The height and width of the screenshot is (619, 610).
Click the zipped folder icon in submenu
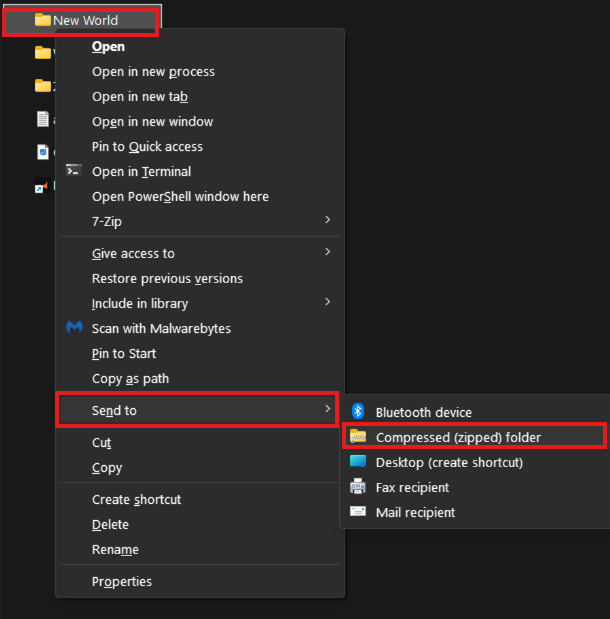[x=358, y=437]
